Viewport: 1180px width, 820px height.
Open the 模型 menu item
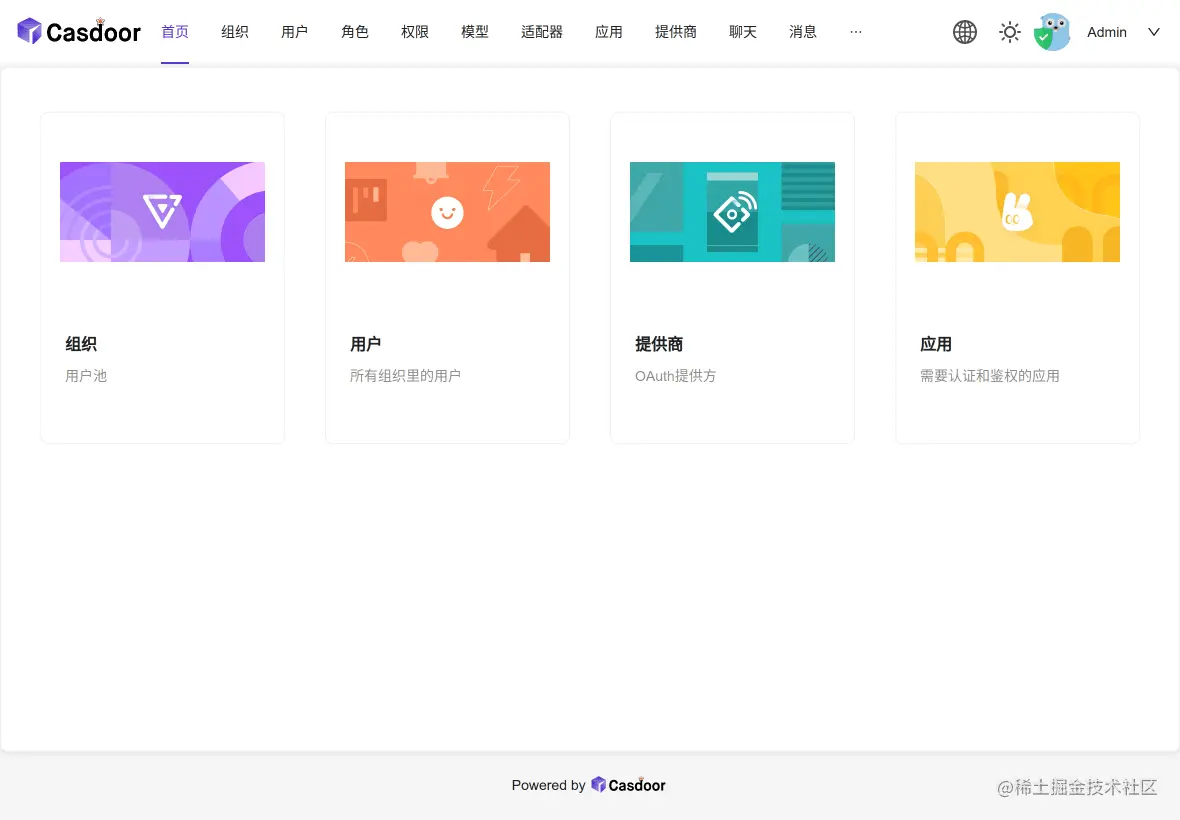[x=475, y=32]
